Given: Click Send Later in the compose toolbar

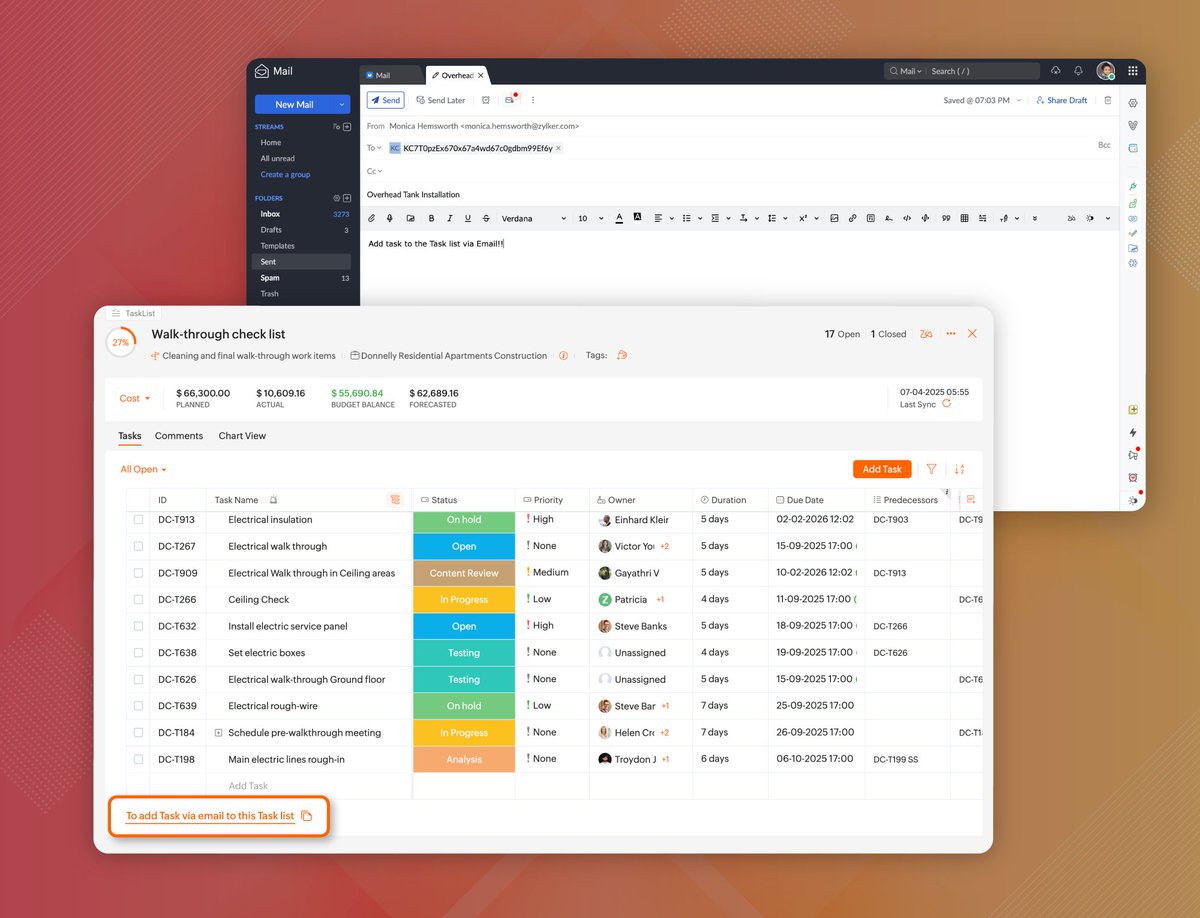Looking at the screenshot, I should (x=441, y=100).
